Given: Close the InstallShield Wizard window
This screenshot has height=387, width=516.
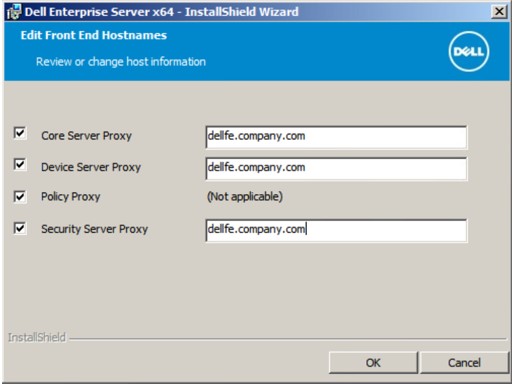Looking at the screenshot, I should pyautogui.click(x=499, y=12).
